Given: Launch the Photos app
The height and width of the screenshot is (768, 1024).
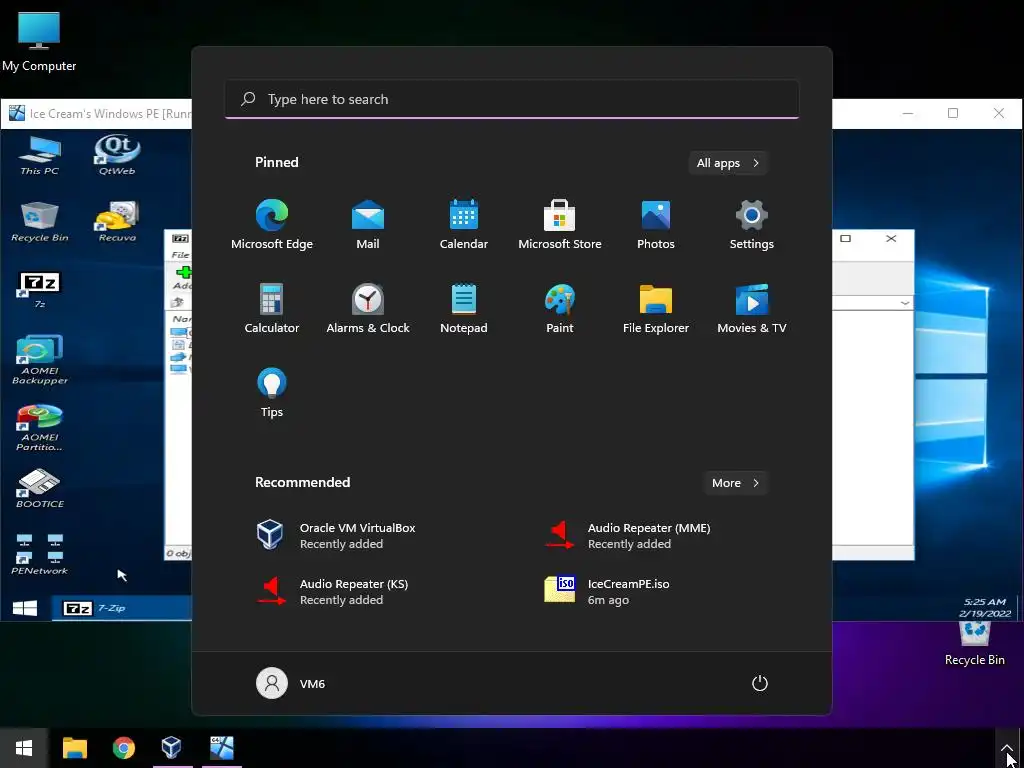Looking at the screenshot, I should [656, 225].
